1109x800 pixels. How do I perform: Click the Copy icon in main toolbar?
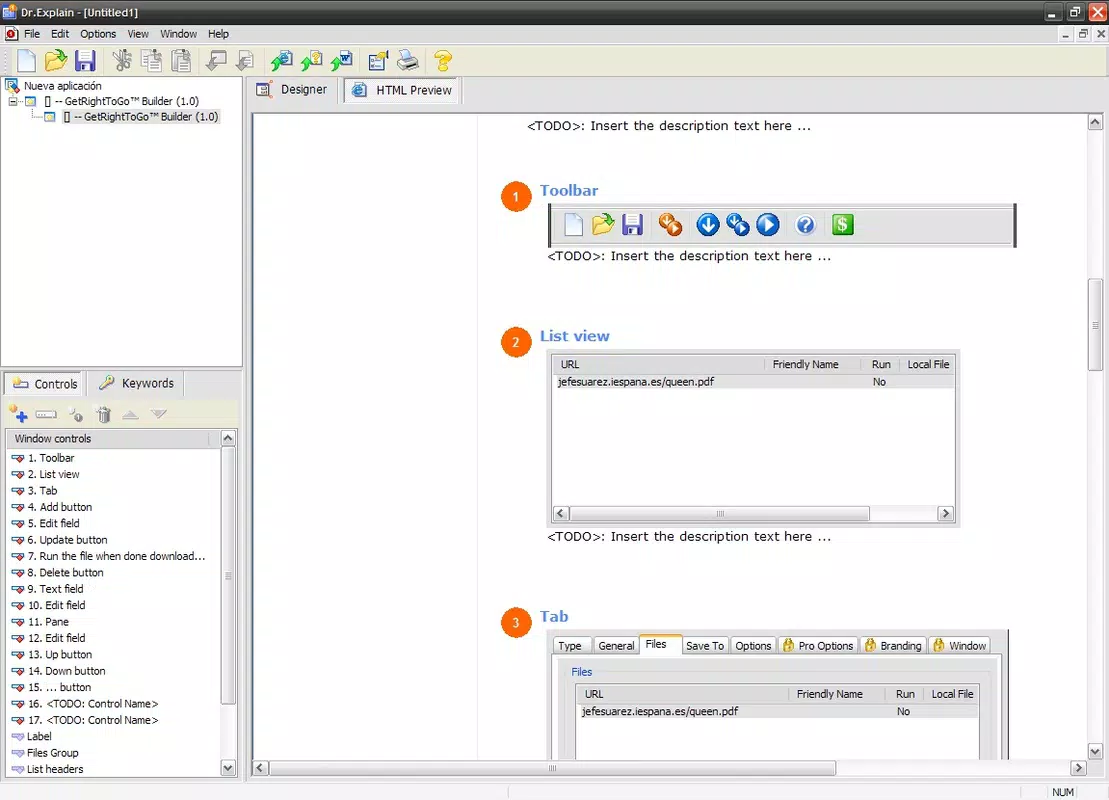click(x=151, y=61)
